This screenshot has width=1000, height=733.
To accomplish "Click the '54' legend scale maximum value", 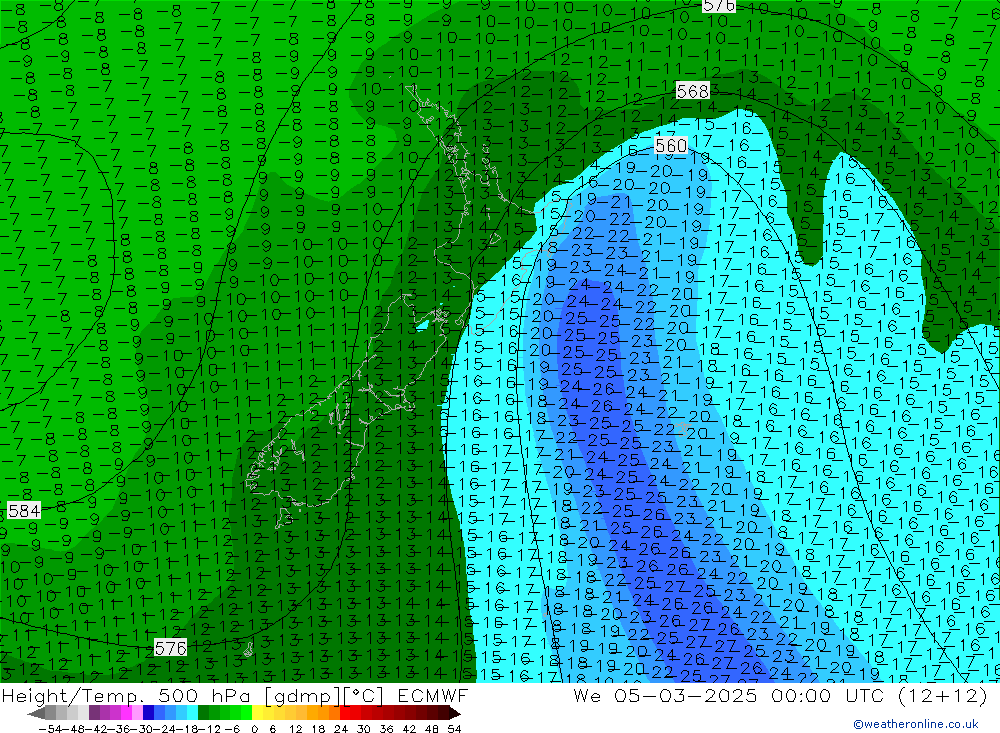I will (454, 729).
